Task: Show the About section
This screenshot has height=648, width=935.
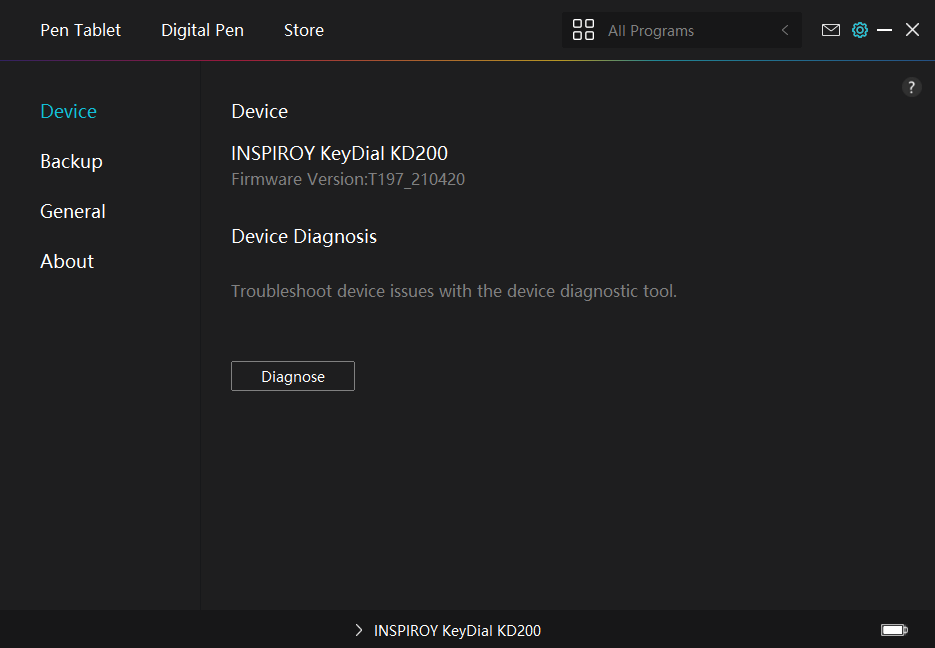Action: click(x=67, y=261)
